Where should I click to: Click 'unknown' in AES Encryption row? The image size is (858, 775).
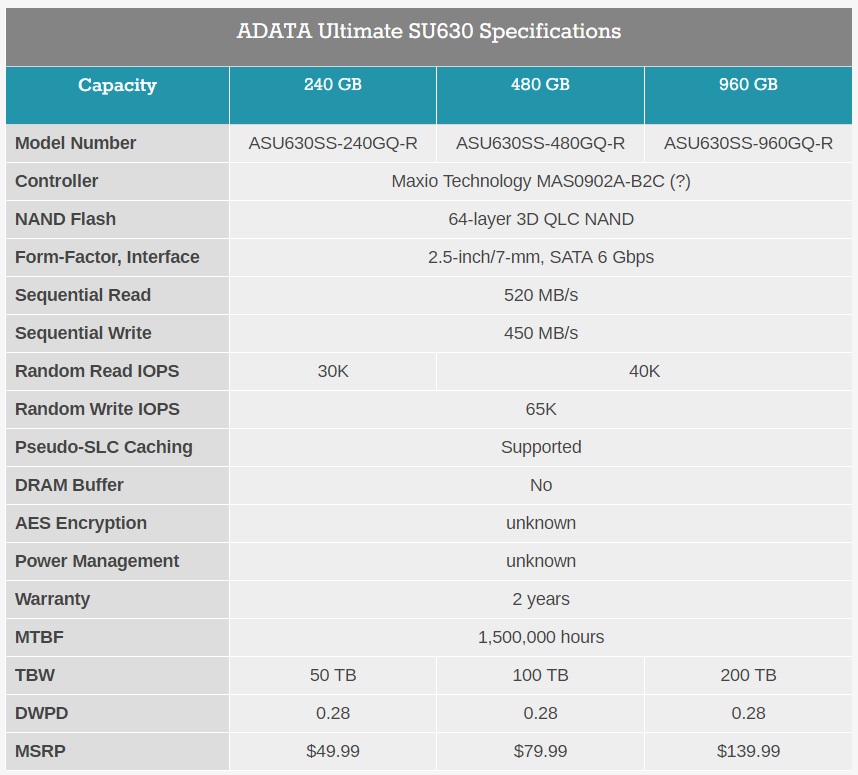[541, 523]
